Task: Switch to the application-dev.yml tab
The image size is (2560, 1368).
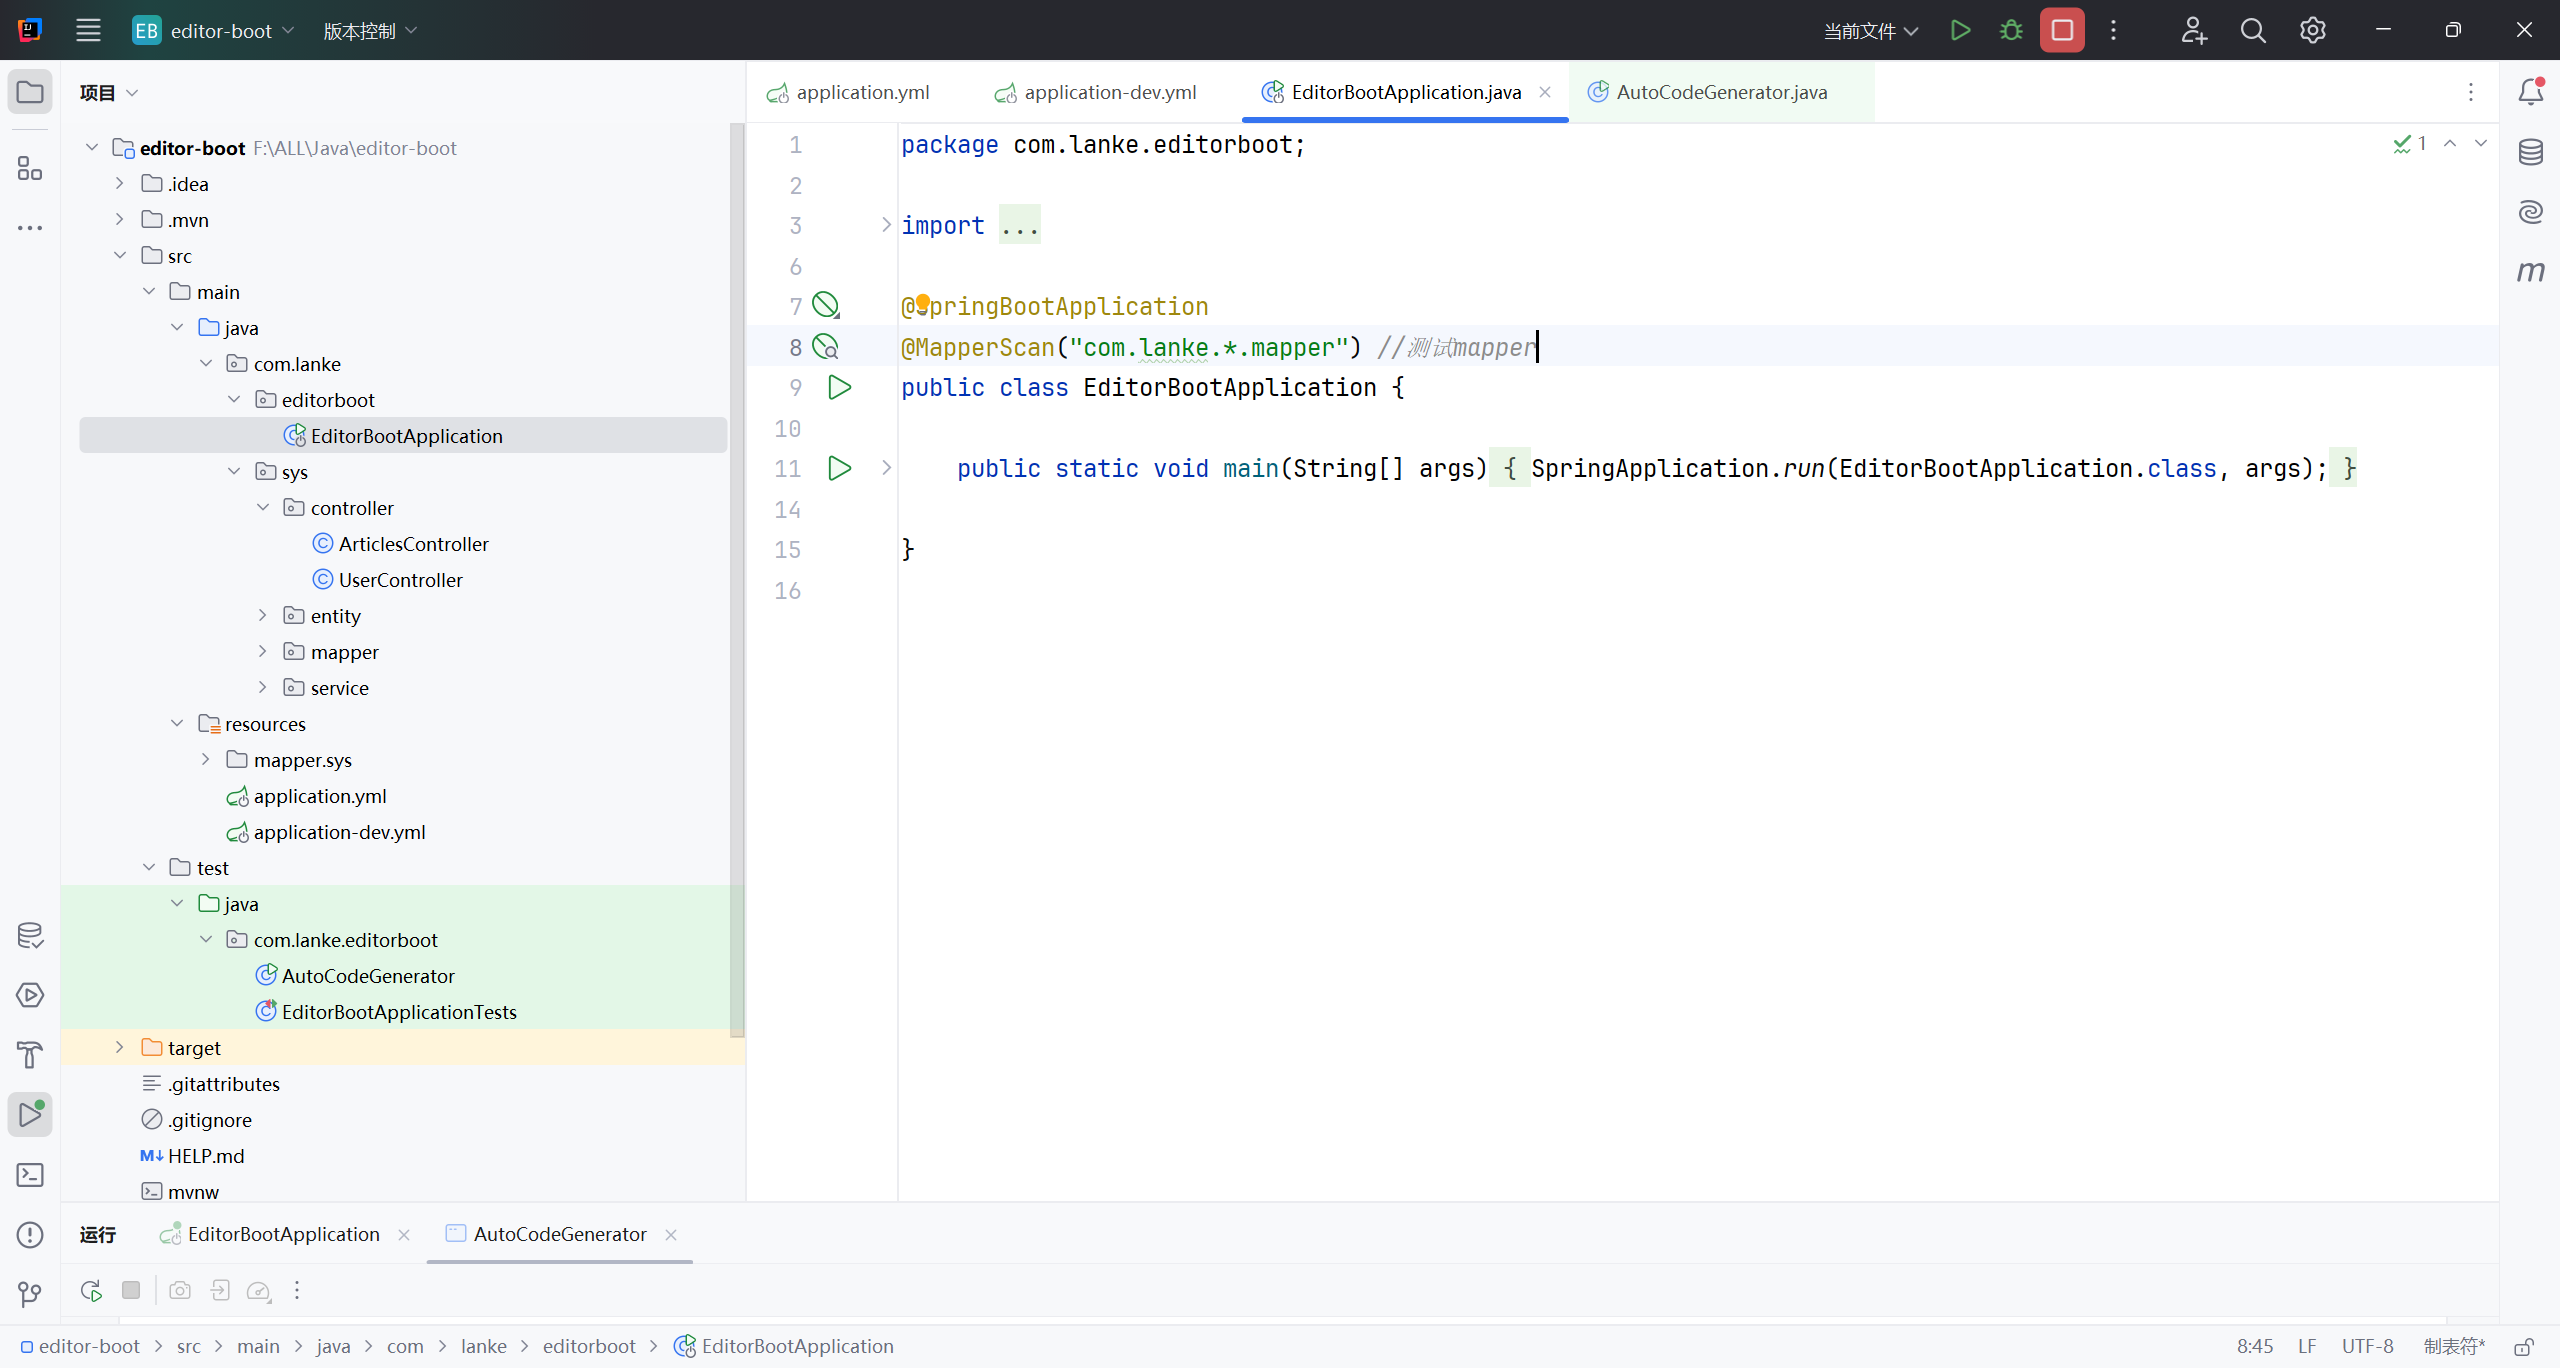Action: pos(1096,92)
